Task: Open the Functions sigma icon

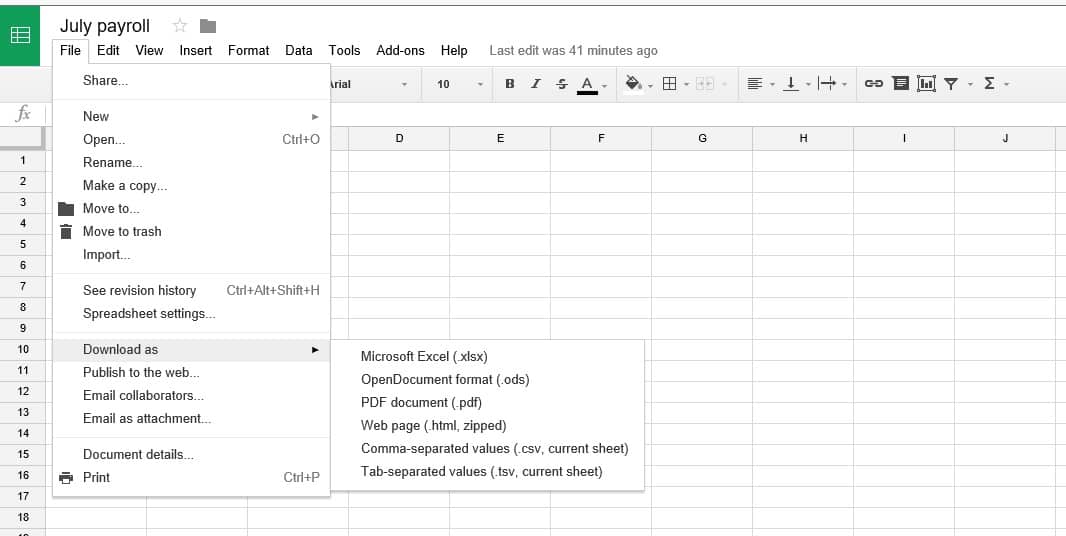Action: point(989,84)
